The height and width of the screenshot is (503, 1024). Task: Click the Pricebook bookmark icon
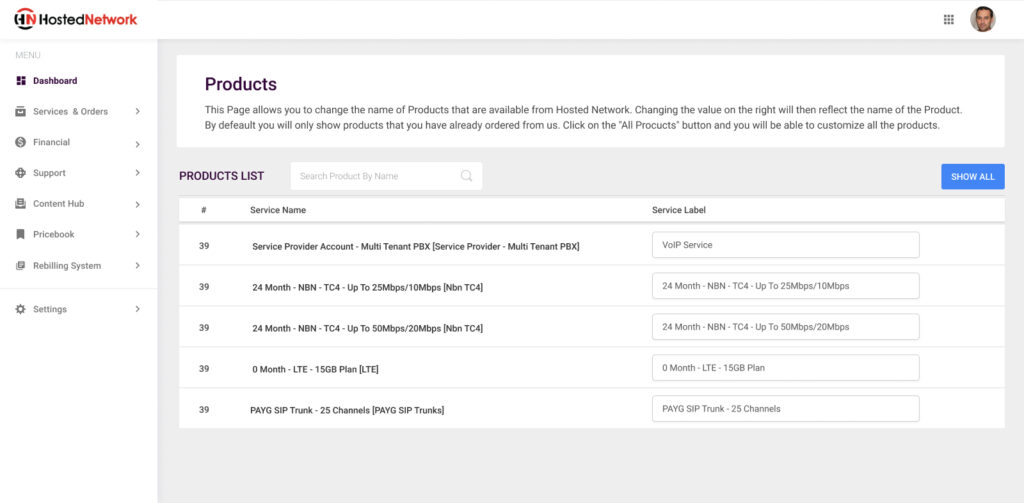(21, 235)
